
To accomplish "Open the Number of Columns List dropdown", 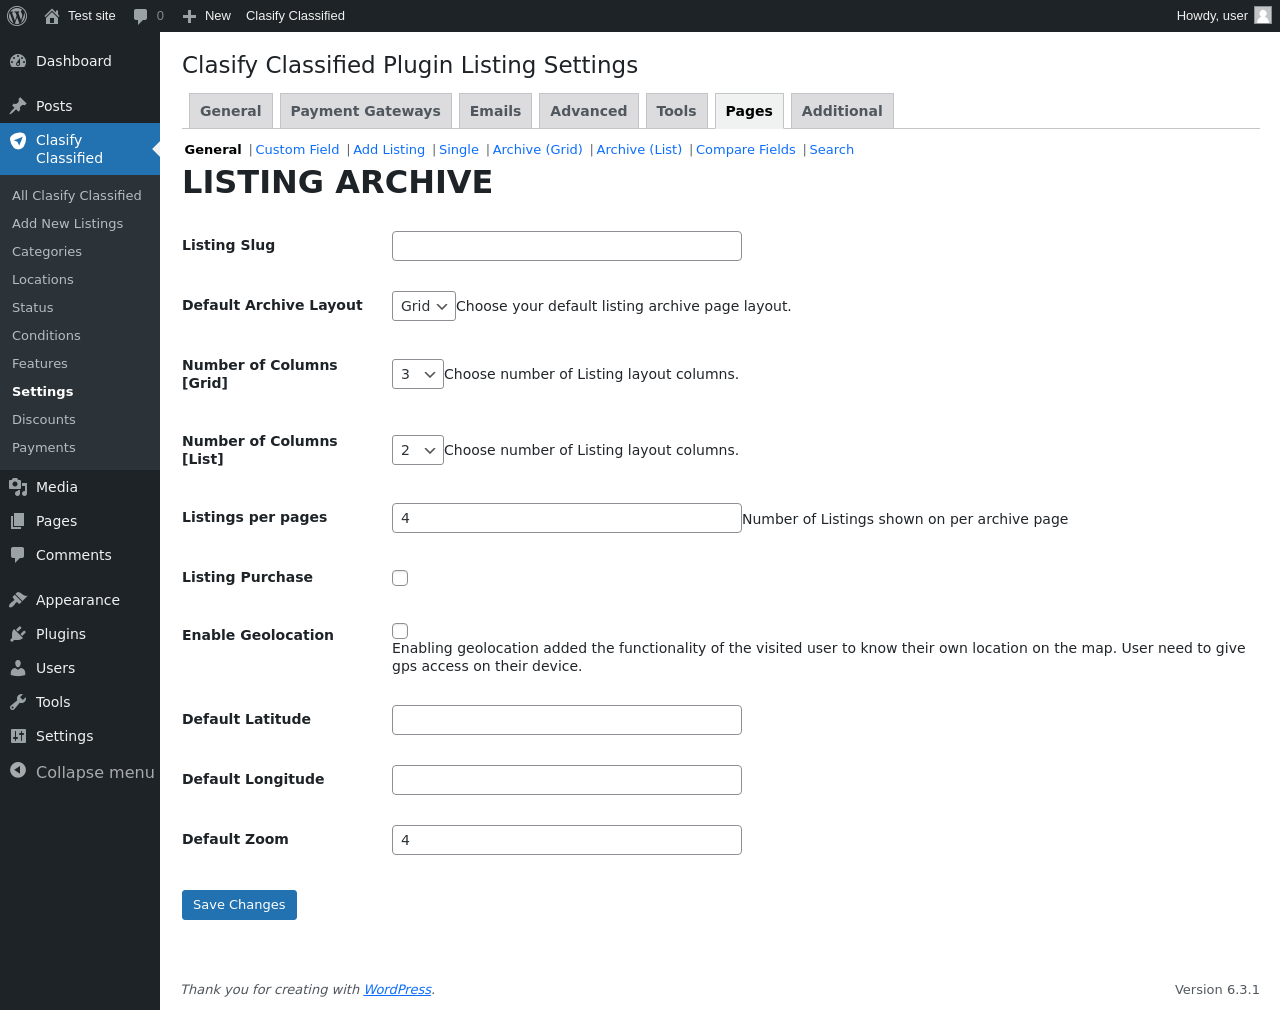I will pos(418,450).
